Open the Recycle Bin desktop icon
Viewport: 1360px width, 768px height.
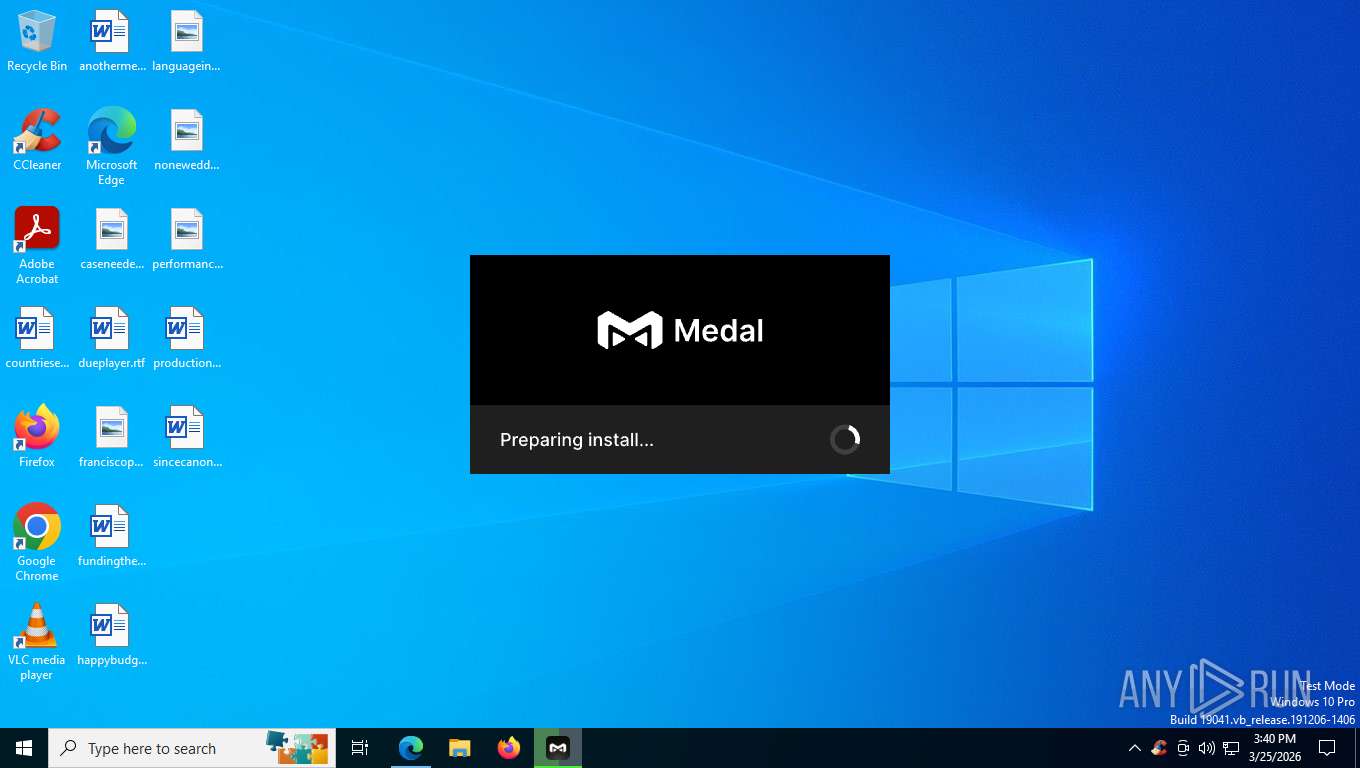pos(37,41)
